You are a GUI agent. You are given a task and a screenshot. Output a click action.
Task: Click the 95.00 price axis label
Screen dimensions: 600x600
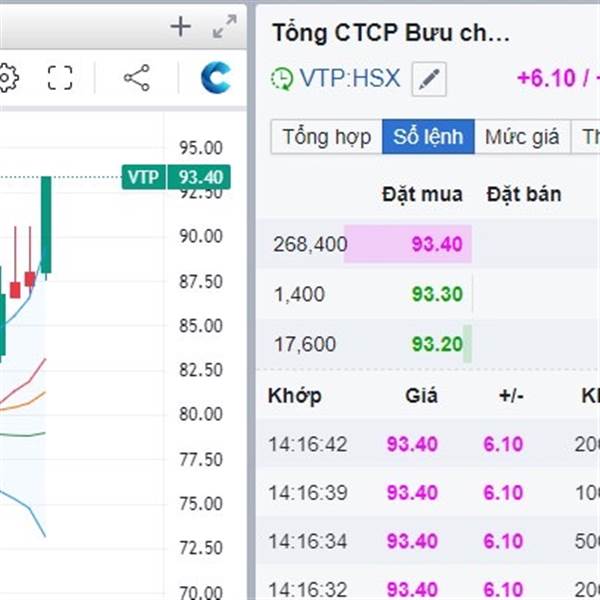[201, 148]
